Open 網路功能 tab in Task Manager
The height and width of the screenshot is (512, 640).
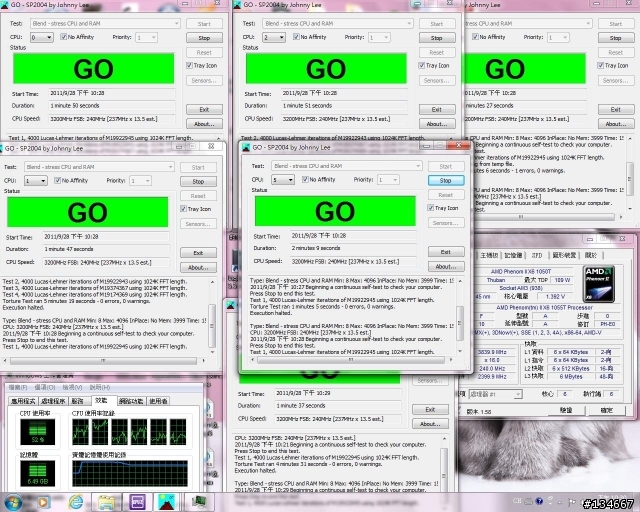tap(131, 401)
